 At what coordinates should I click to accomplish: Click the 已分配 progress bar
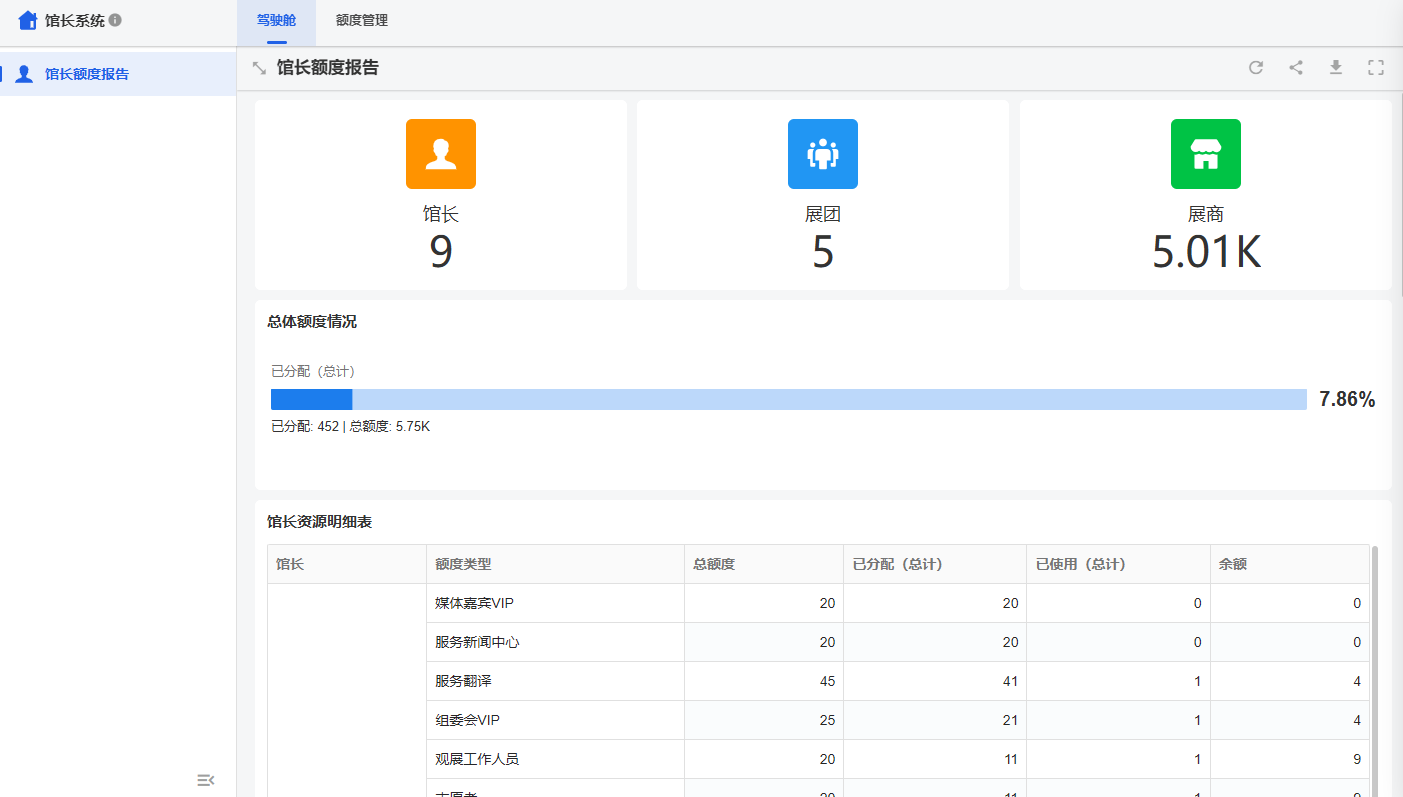click(788, 399)
